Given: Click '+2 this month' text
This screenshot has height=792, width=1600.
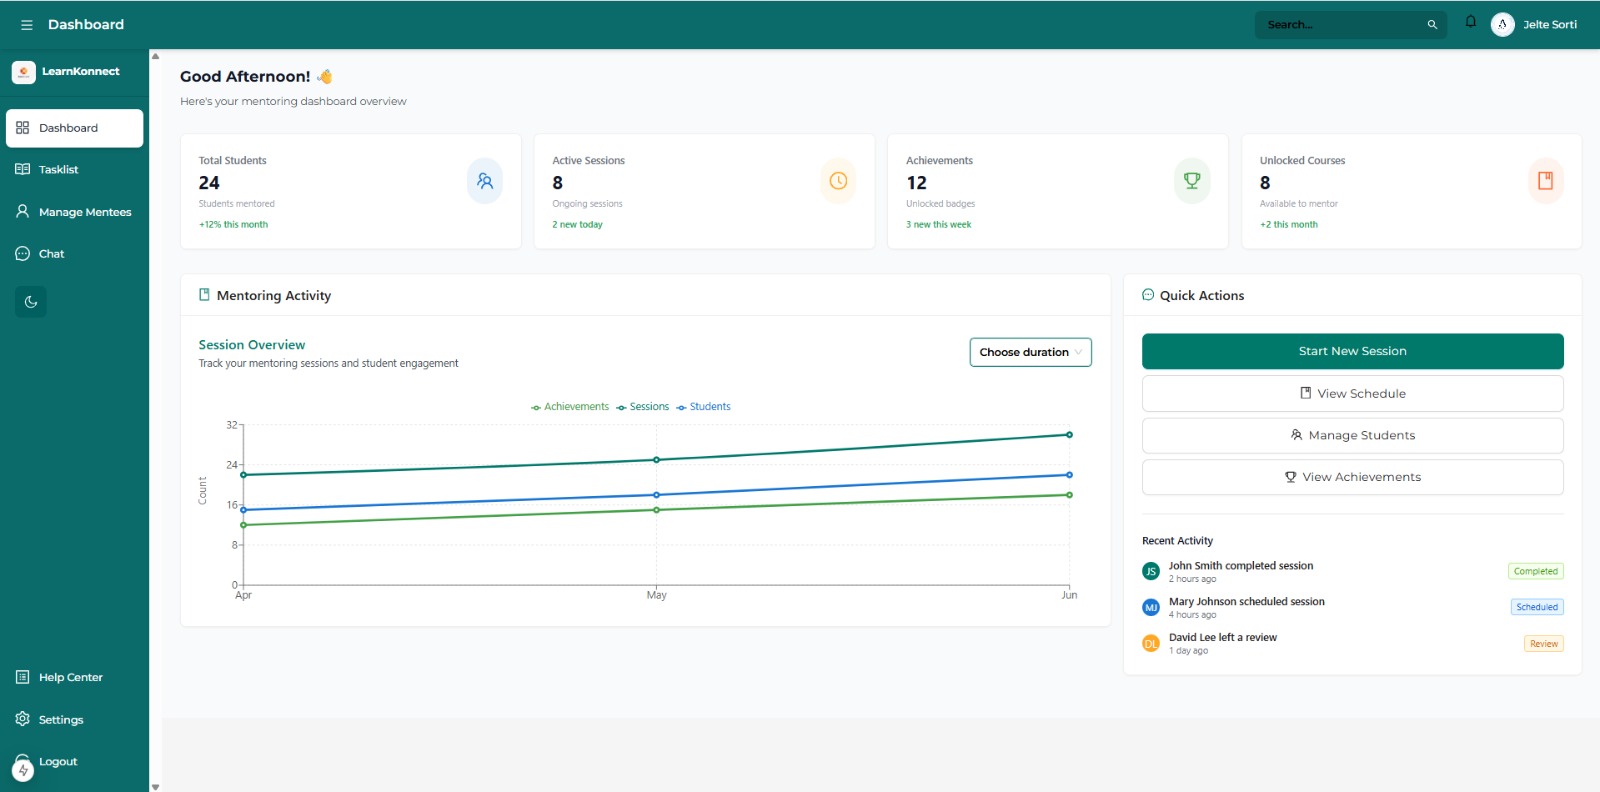Looking at the screenshot, I should pyautogui.click(x=1288, y=225).
